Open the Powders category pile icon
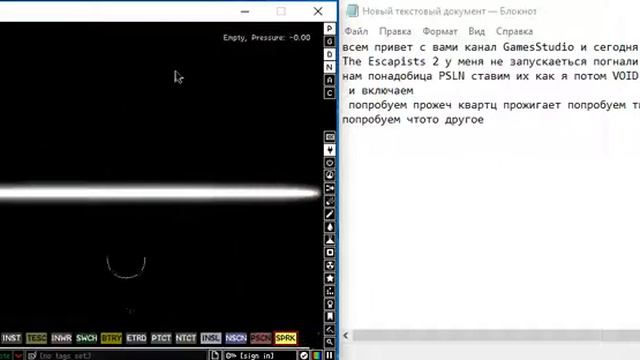The height and width of the screenshot is (360, 640). click(330, 240)
